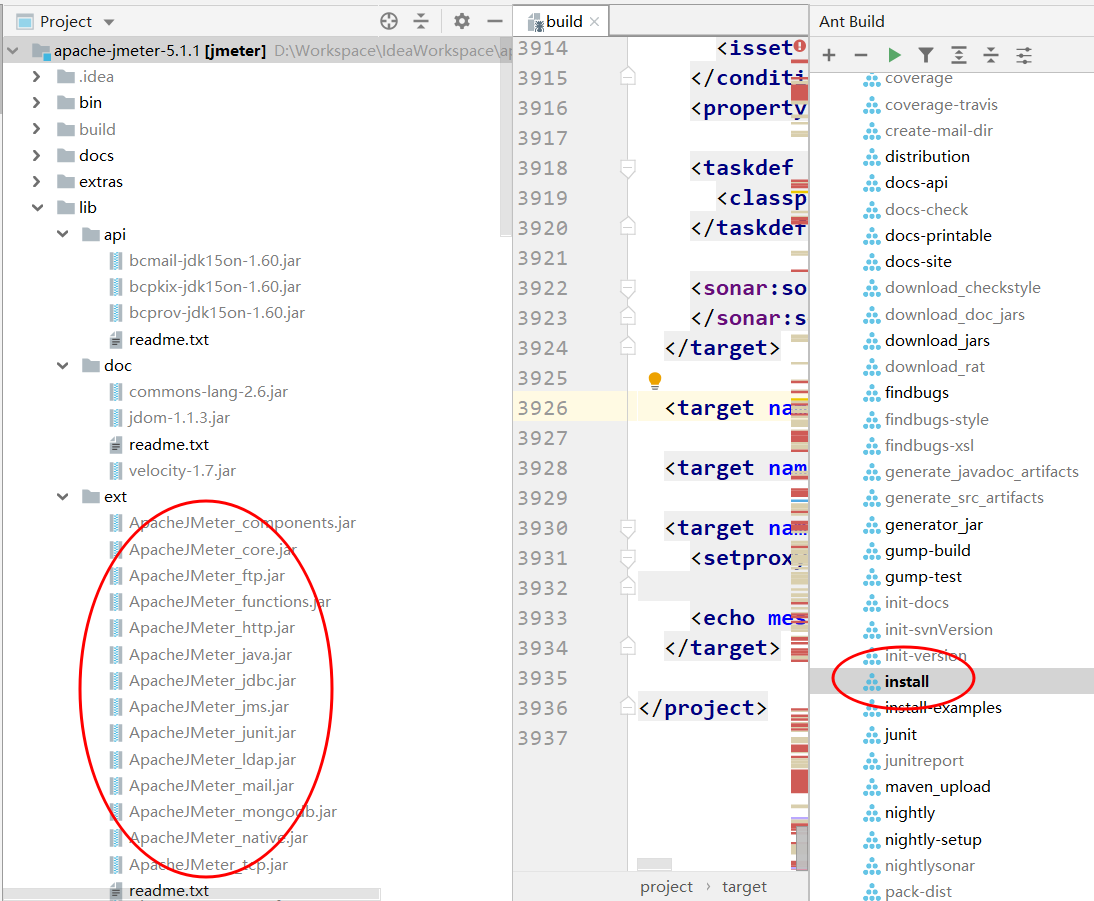Viewport: 1094px width, 901px height.
Task: Open readme.txt under the api folder
Action: [x=170, y=339]
